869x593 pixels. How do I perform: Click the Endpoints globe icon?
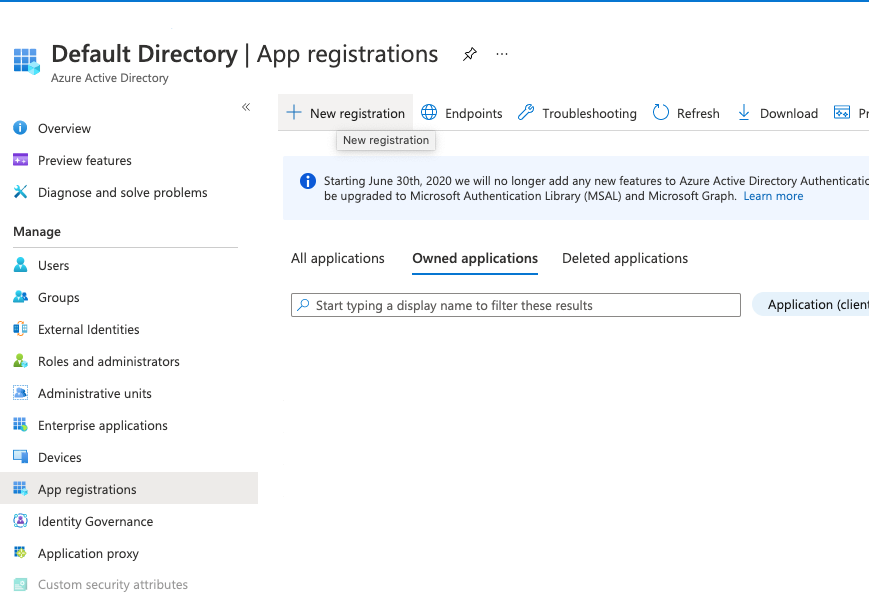click(x=429, y=113)
